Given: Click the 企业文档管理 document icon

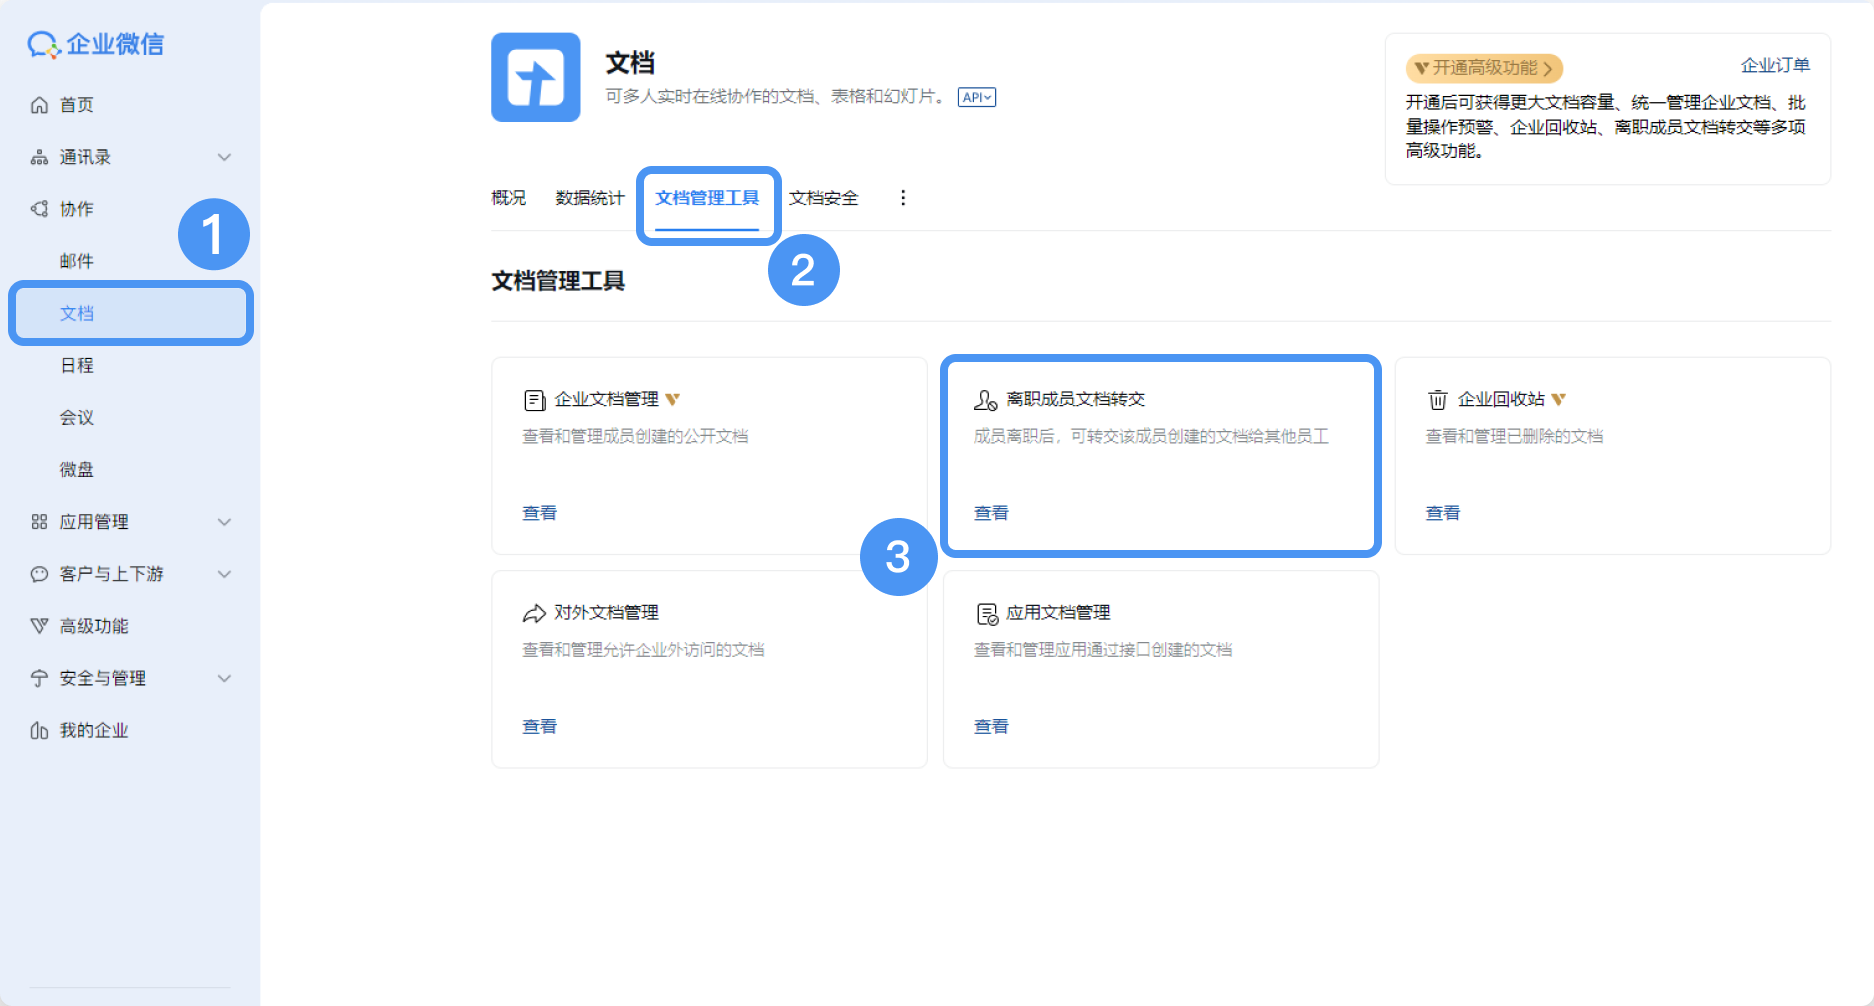Looking at the screenshot, I should pos(534,400).
